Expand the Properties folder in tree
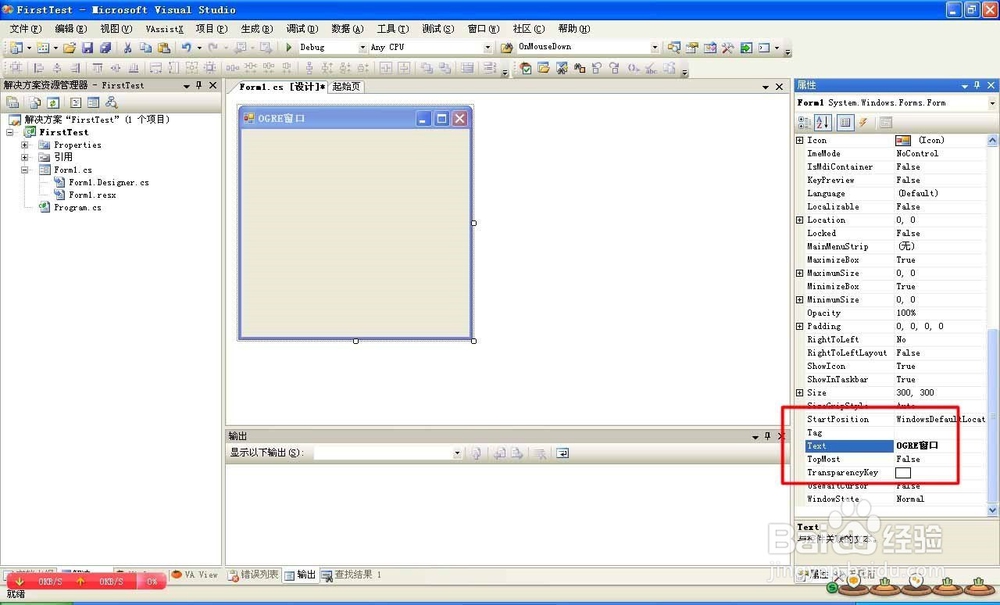Viewport: 1000px width, 605px height. tap(25, 145)
